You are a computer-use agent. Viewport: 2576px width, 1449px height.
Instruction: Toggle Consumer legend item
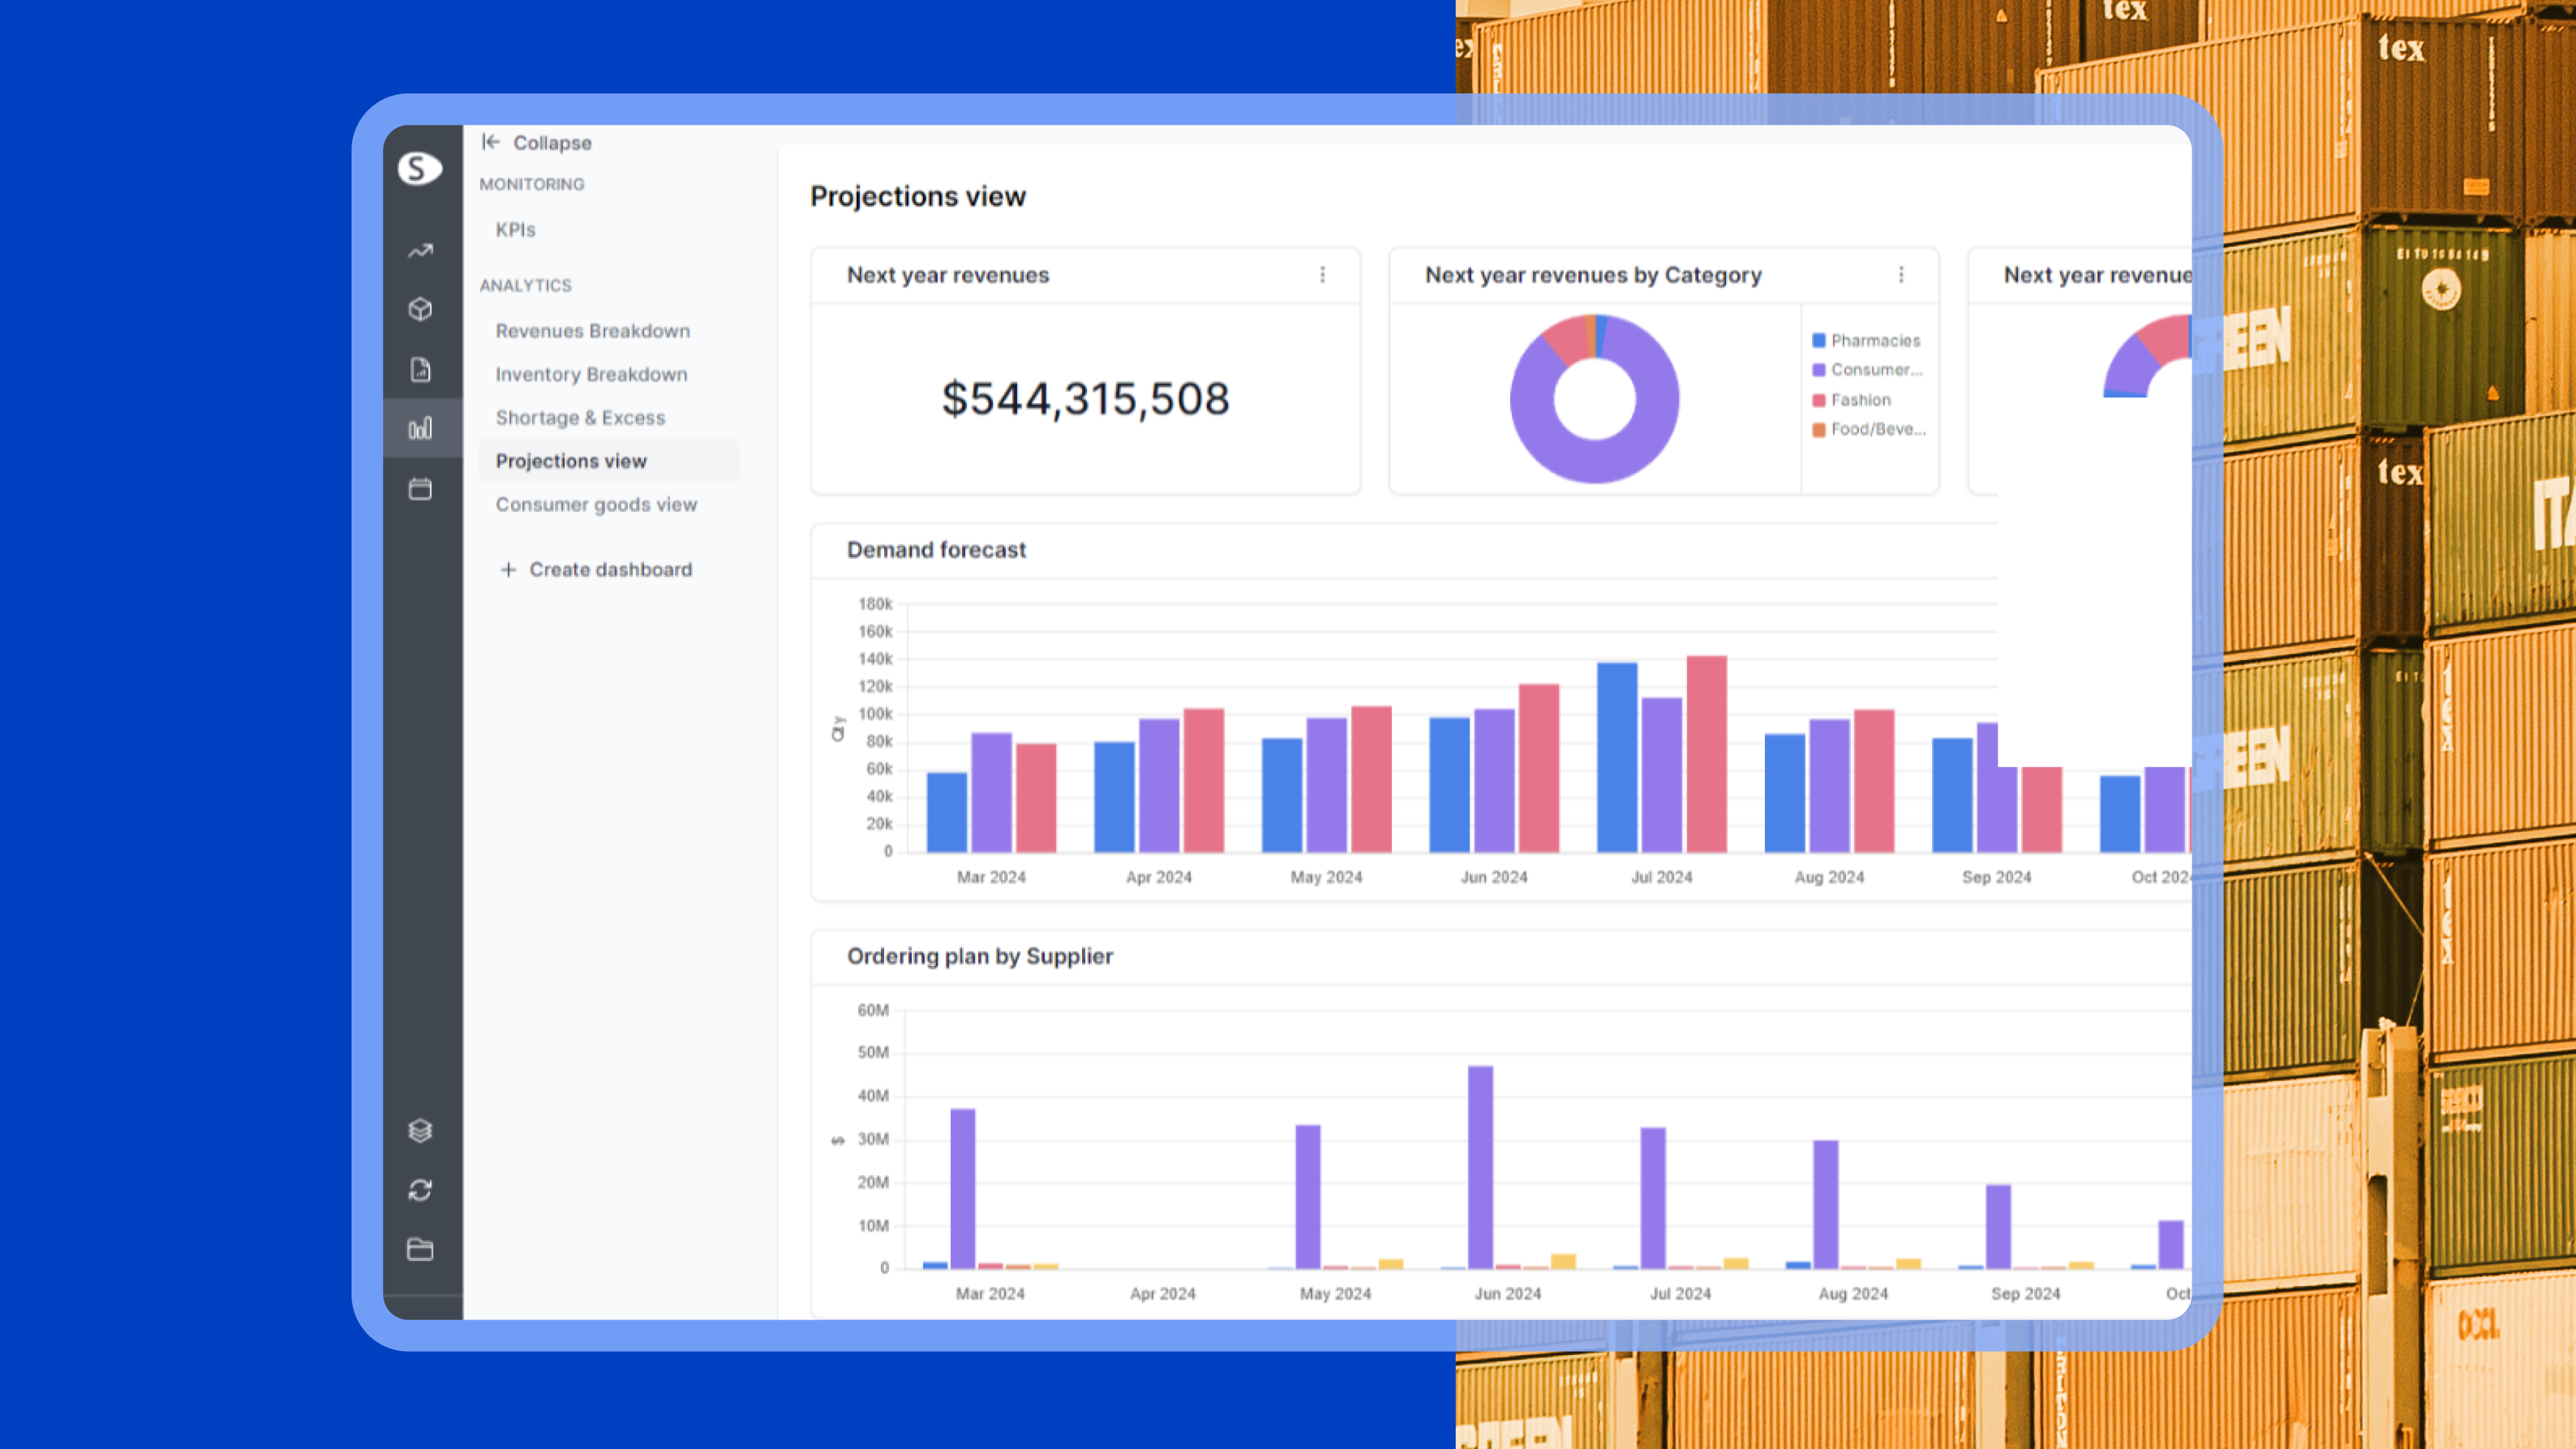pos(1867,369)
